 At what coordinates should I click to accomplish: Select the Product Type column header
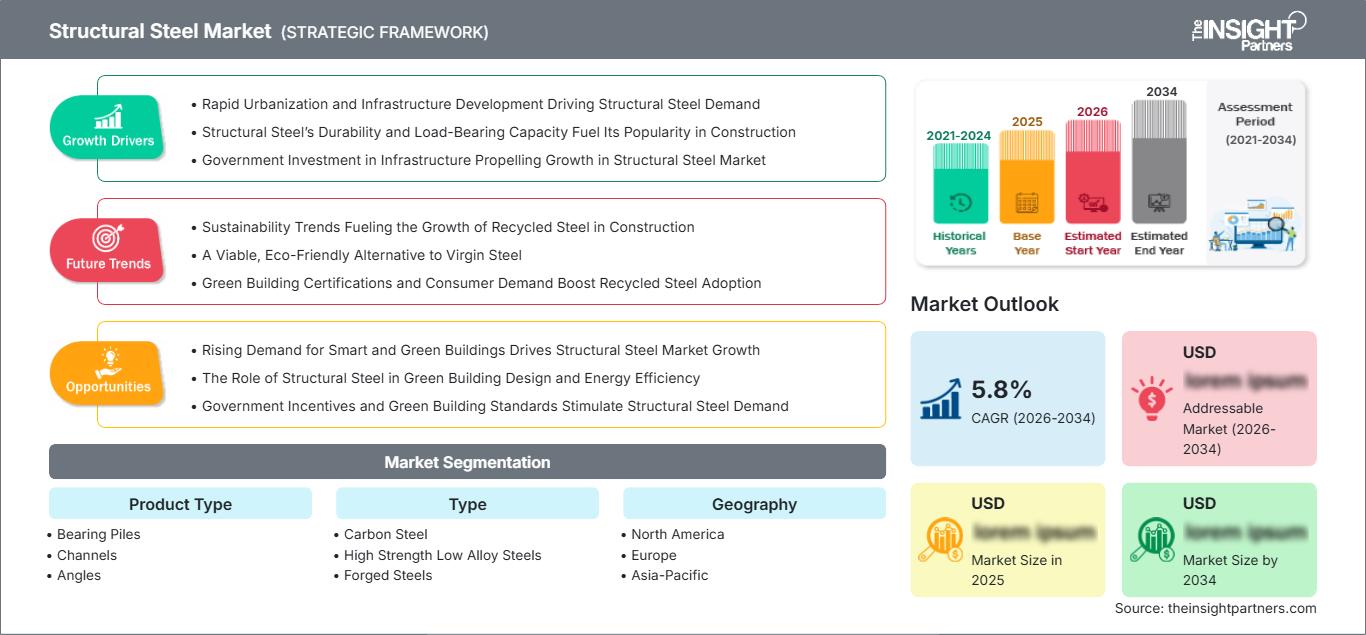[x=180, y=504]
